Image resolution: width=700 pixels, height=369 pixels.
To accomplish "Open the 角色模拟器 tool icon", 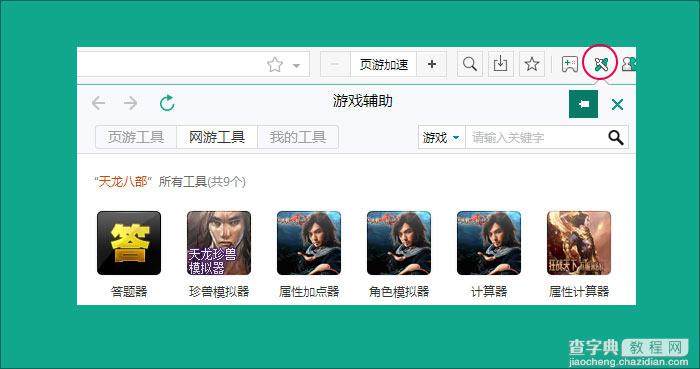I will tap(399, 243).
